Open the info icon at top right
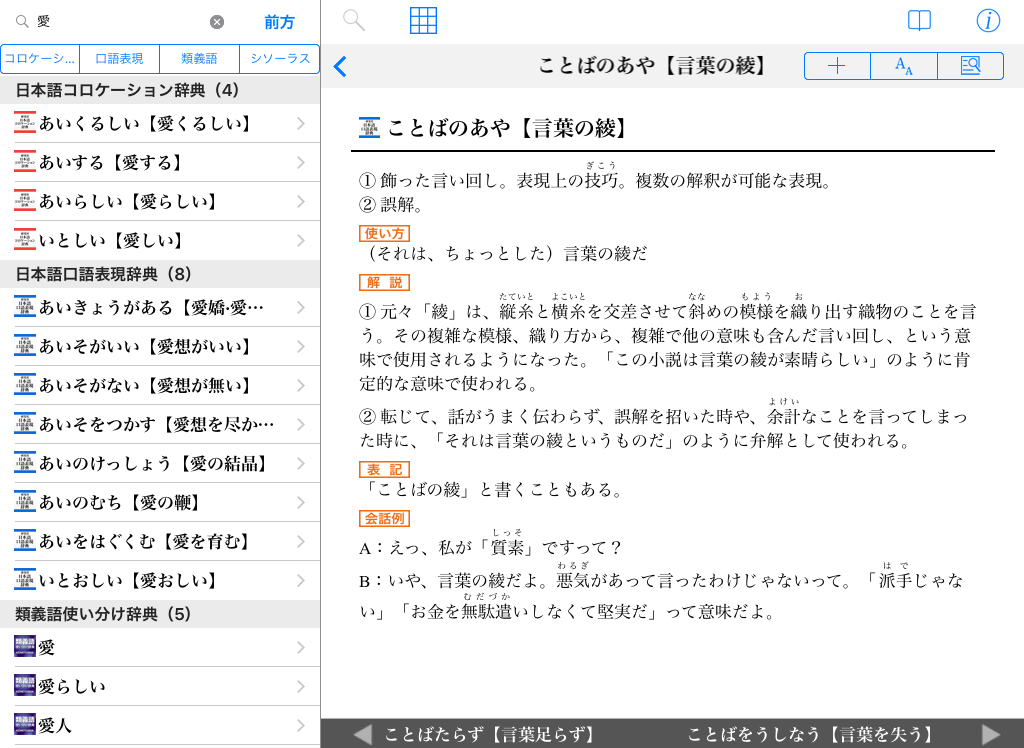The height and width of the screenshot is (748, 1024). [988, 20]
